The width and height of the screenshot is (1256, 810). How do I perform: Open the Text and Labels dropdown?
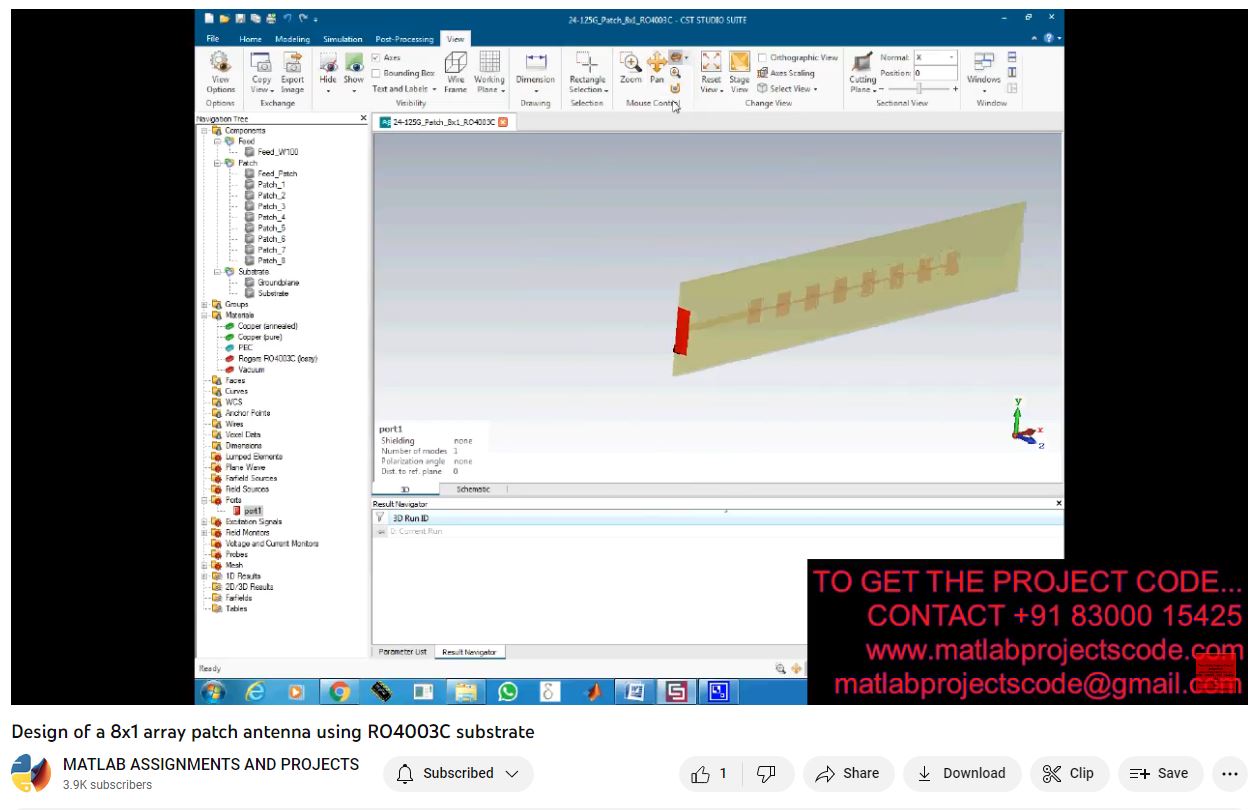(404, 89)
